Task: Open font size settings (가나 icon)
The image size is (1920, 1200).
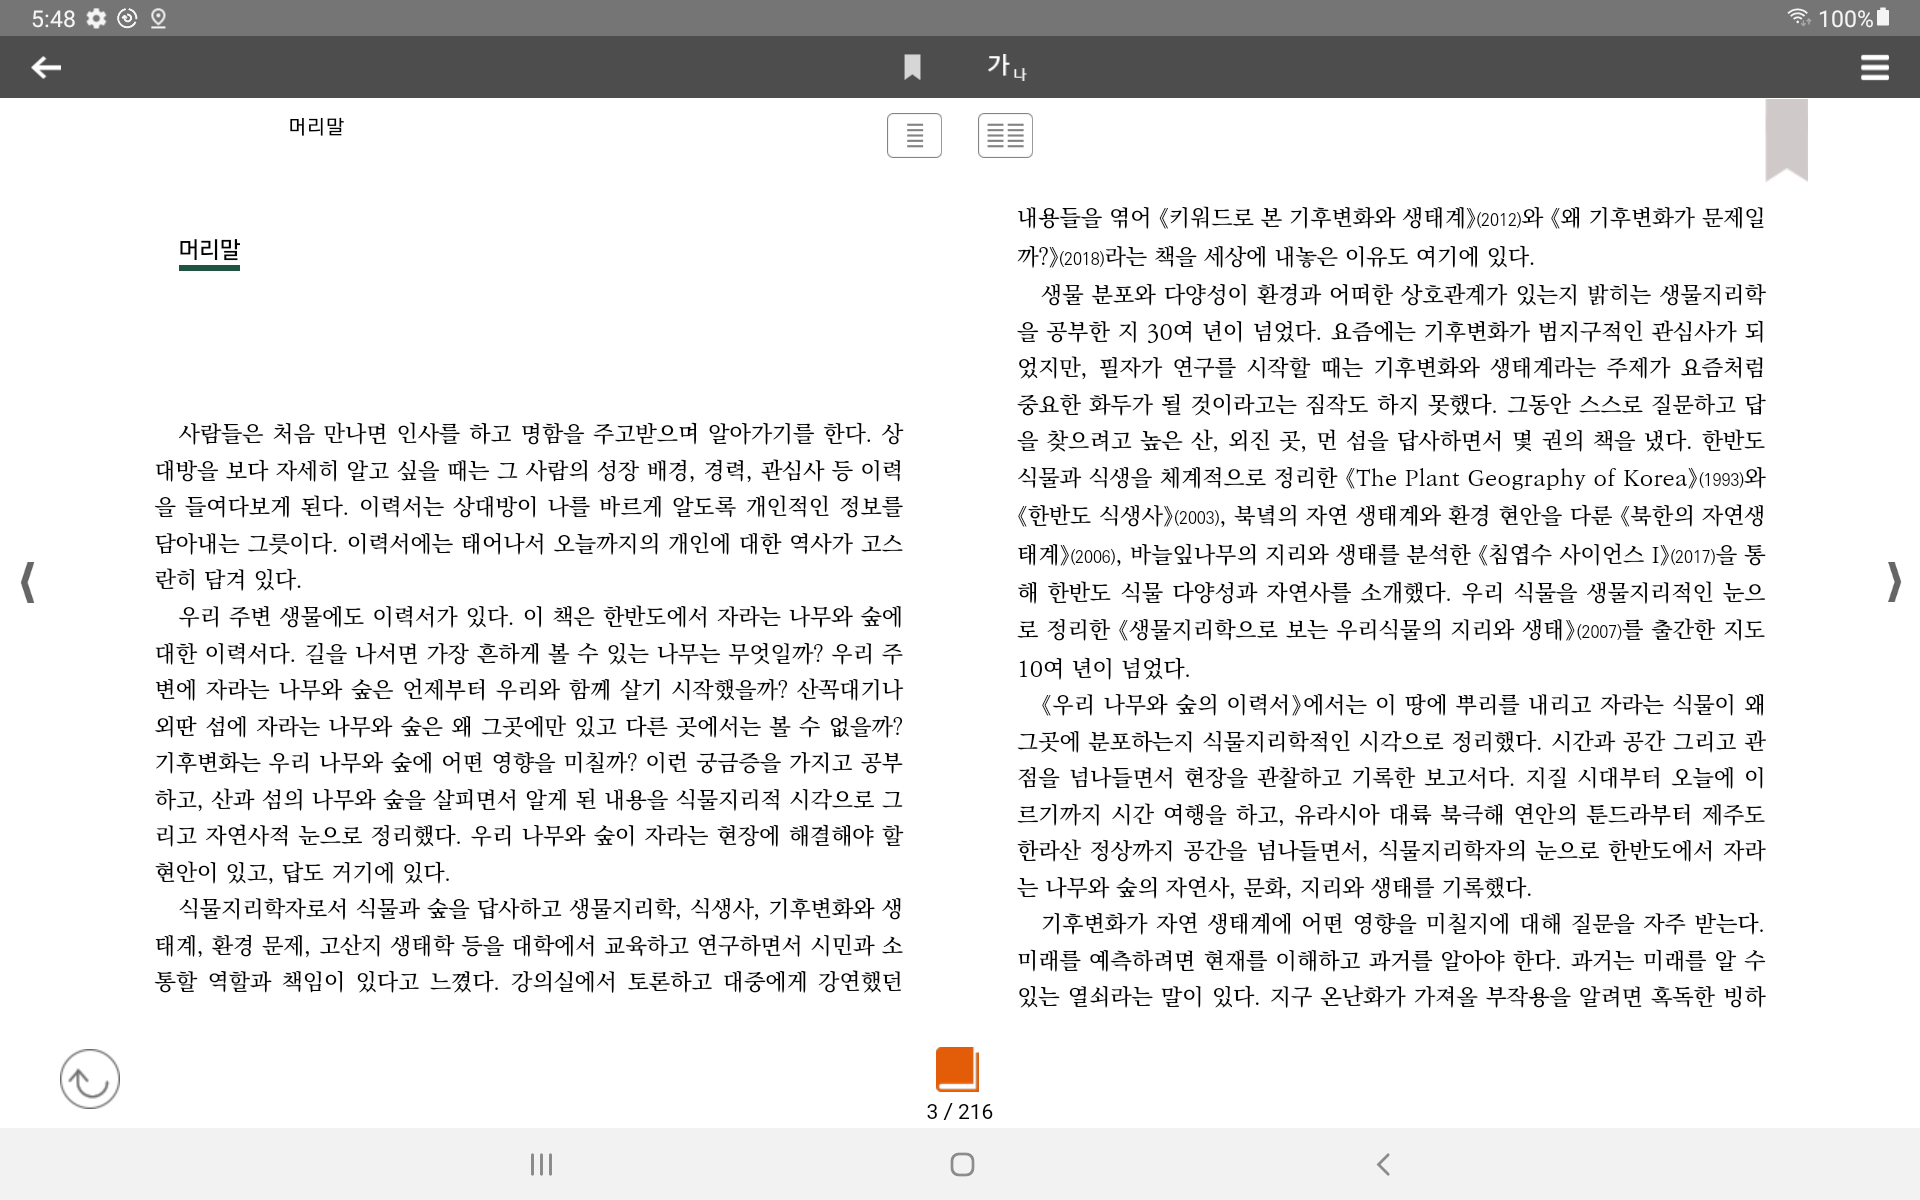Action: coord(1006,67)
